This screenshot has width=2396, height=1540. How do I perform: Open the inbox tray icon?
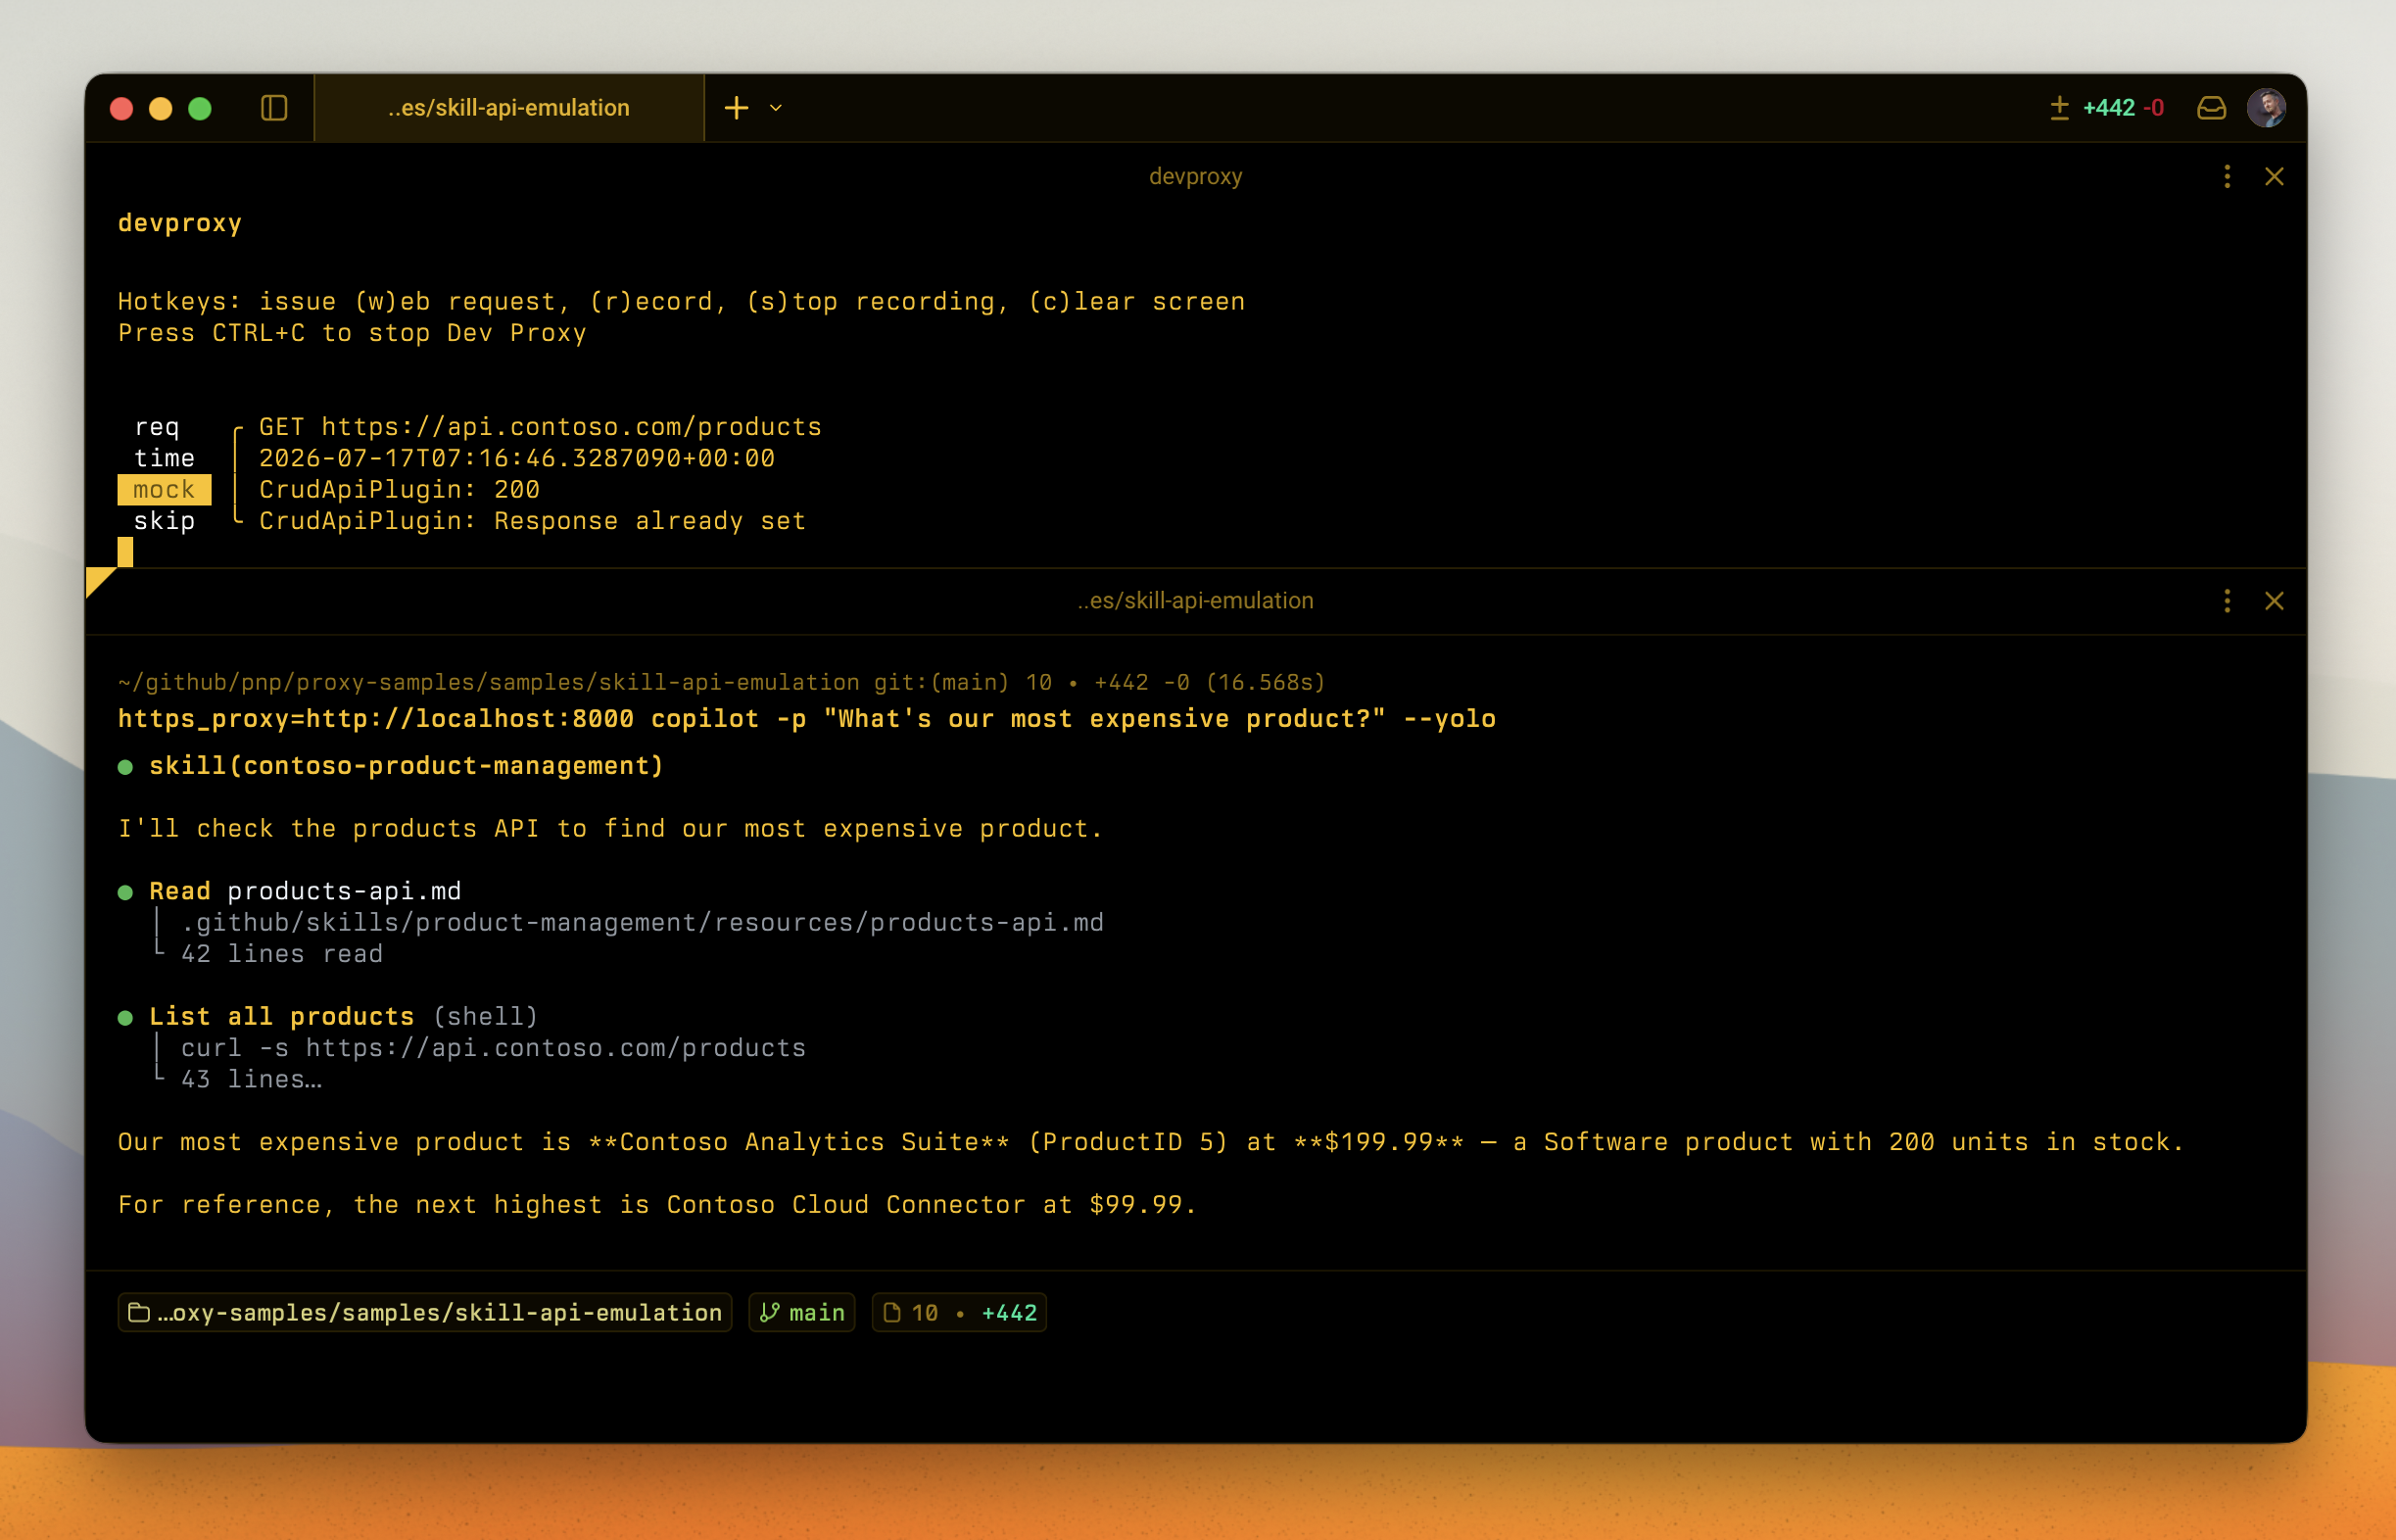pyautogui.click(x=2211, y=108)
